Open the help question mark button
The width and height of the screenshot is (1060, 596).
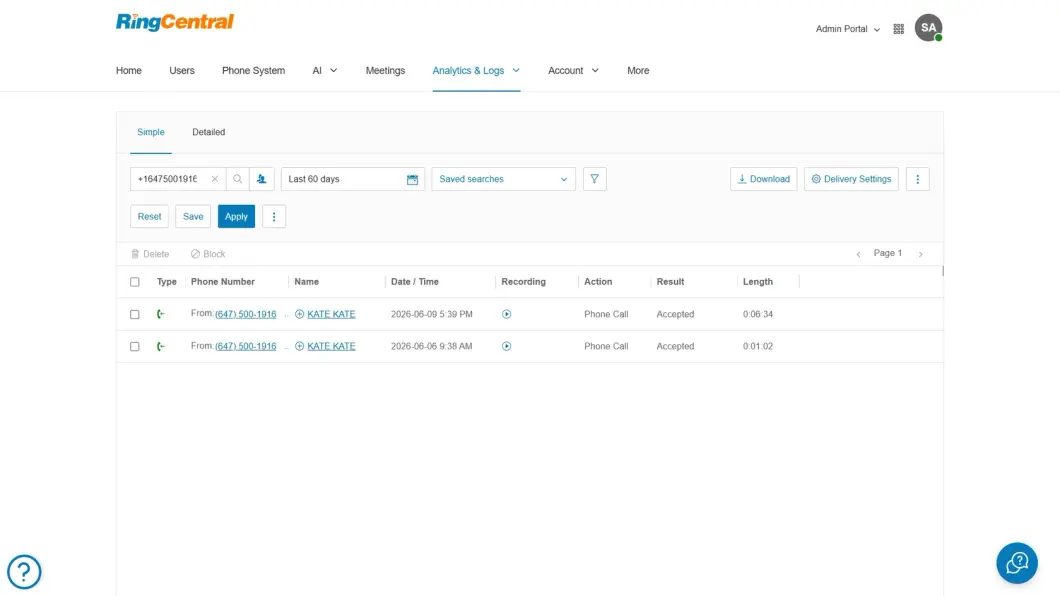[x=24, y=572]
